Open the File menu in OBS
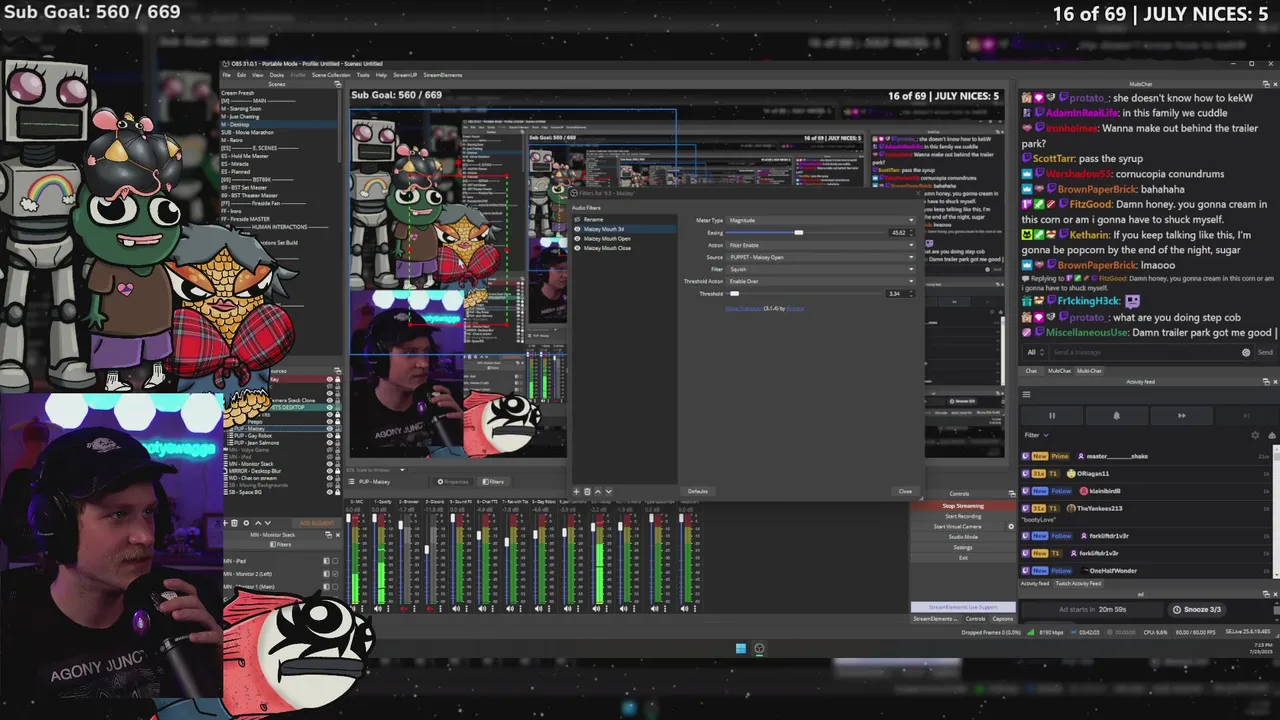 (x=227, y=75)
